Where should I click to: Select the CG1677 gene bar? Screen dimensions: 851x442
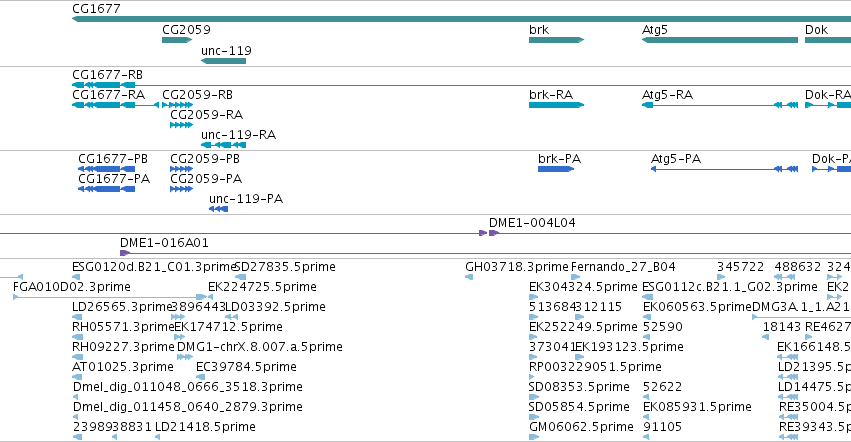click(x=461, y=19)
